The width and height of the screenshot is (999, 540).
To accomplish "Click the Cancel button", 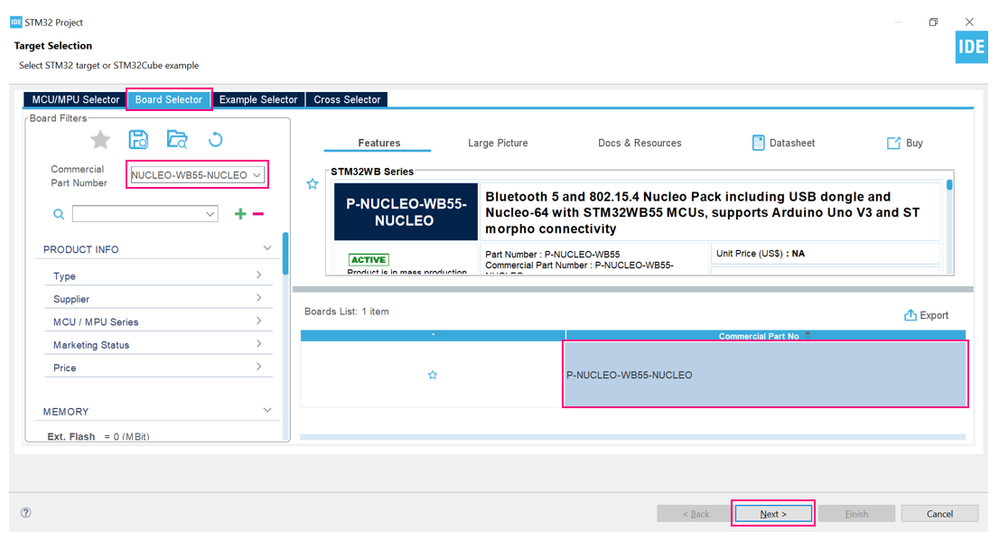I will (940, 513).
